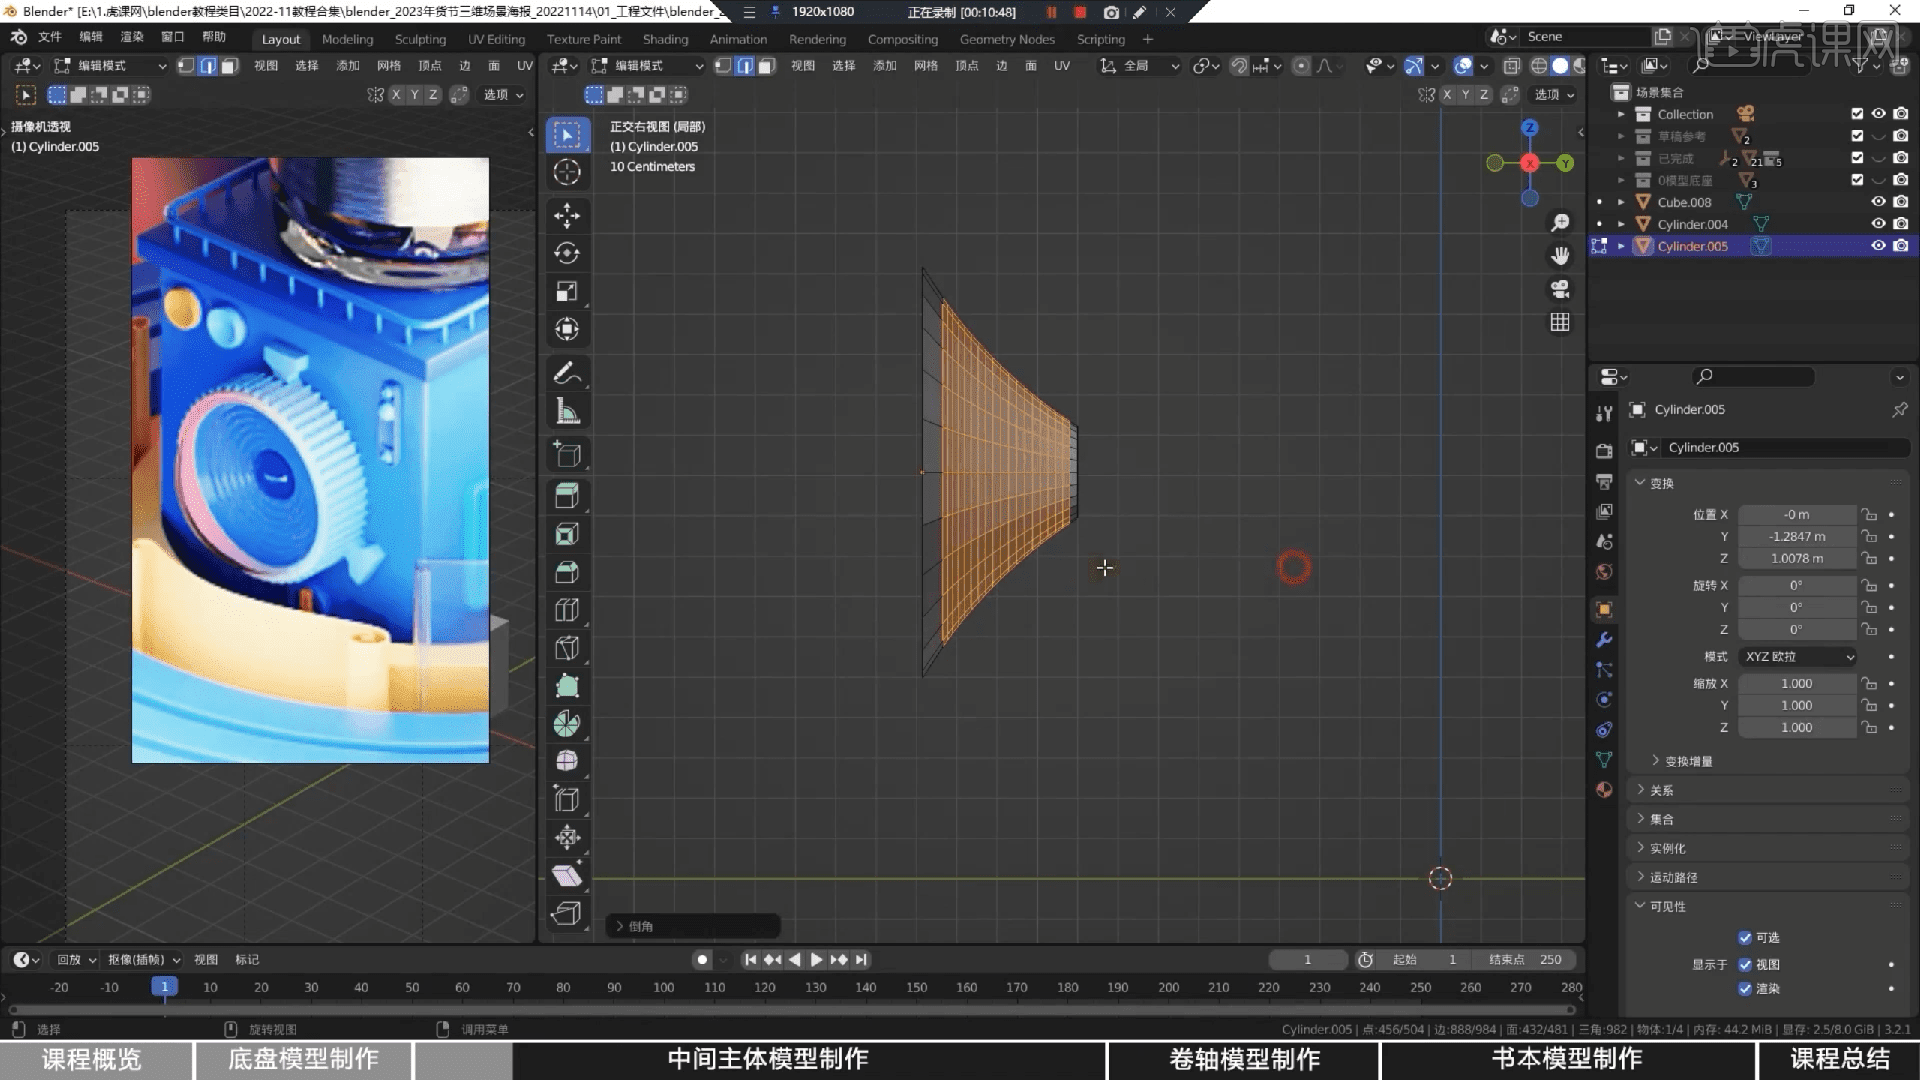Switch orthographic view with the grid icon
1920x1080 pixels.
(x=1560, y=322)
